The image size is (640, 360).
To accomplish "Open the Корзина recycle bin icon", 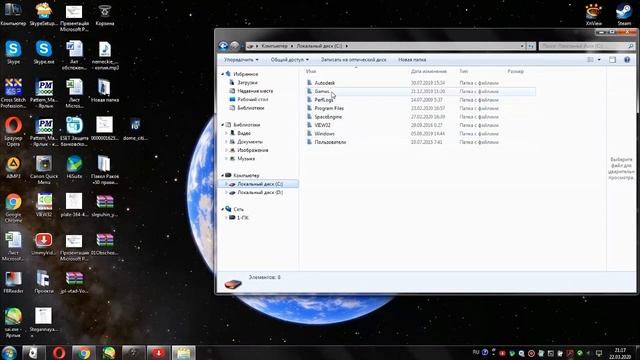I will coord(104,14).
